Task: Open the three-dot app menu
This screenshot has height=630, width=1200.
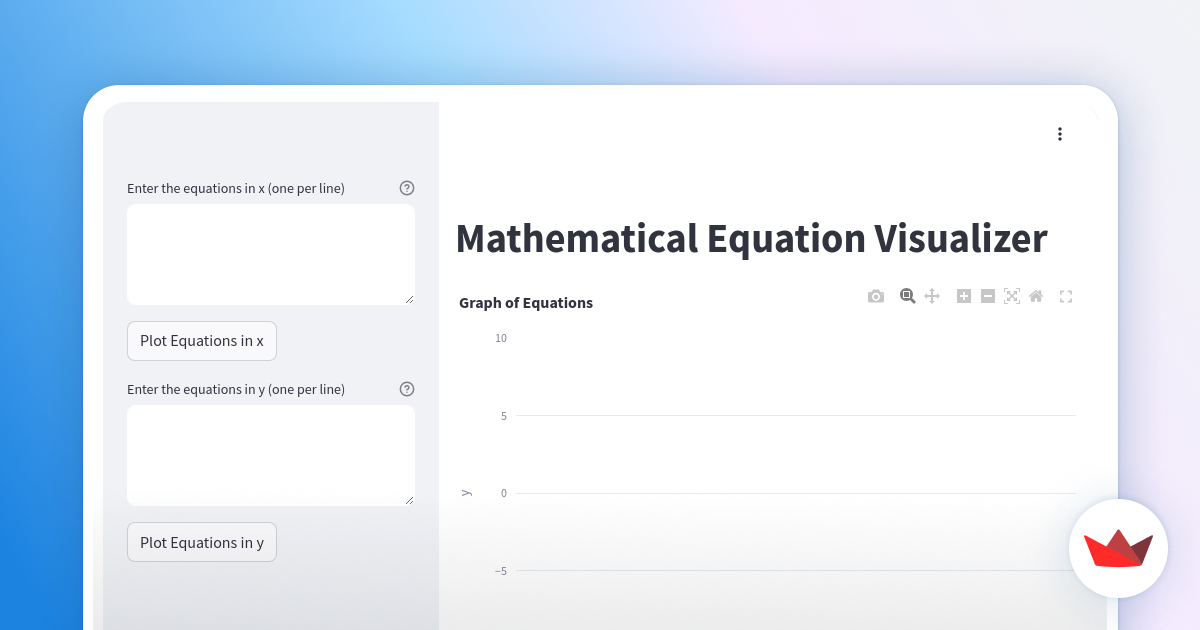Action: pyautogui.click(x=1060, y=133)
